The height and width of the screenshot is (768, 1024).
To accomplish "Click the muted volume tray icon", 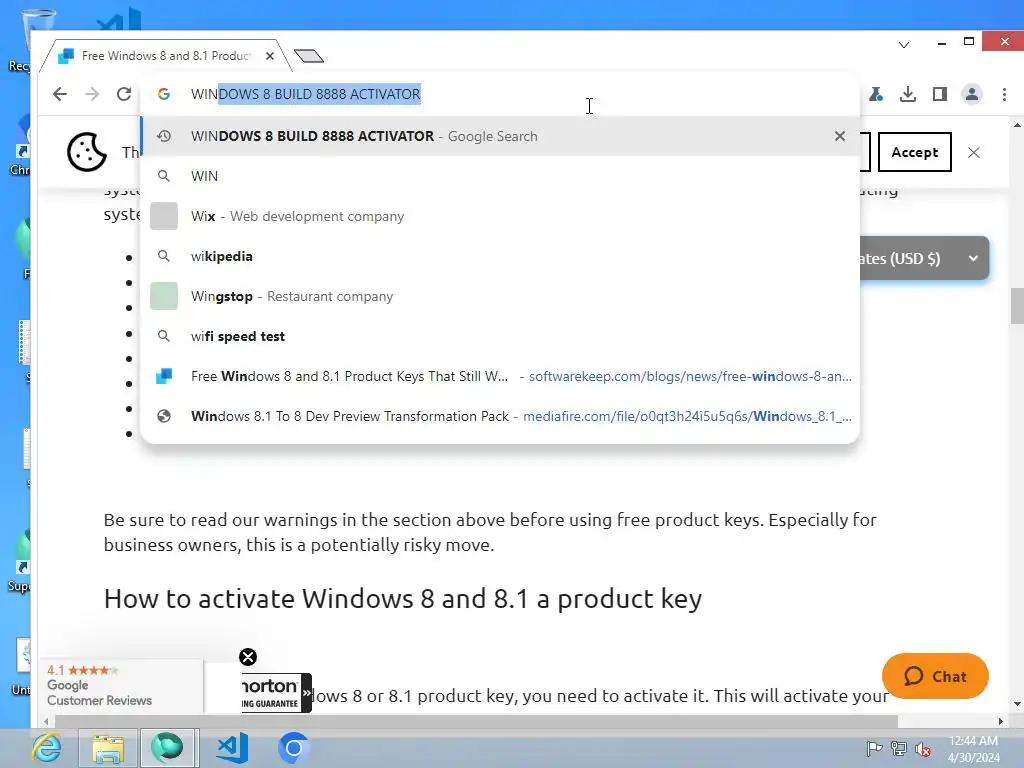I will coord(923,749).
